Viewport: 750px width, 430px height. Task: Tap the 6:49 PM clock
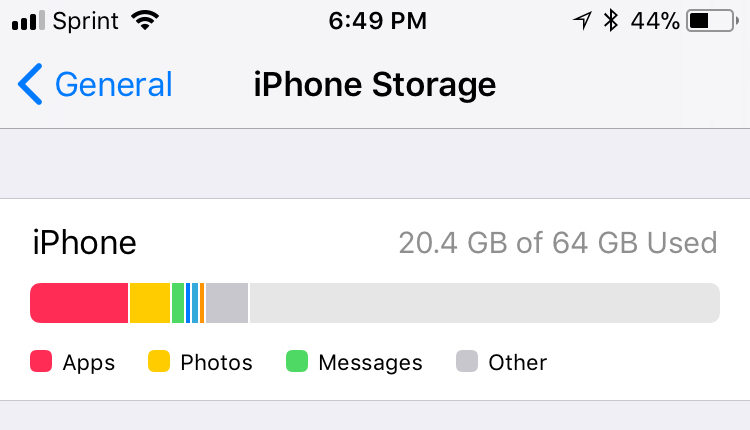tap(377, 21)
